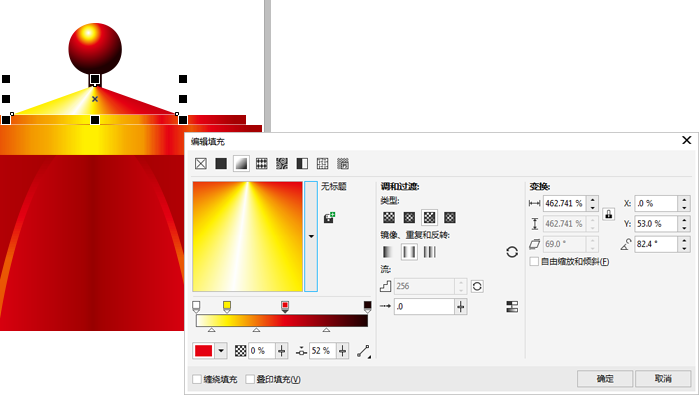Click the Y offset spinner arrows

[684, 224]
